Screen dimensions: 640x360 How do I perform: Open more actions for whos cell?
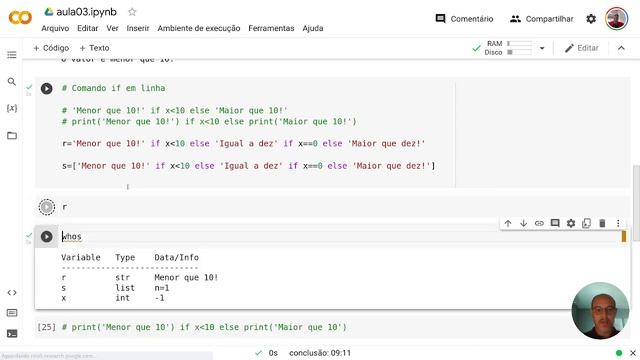tap(618, 223)
